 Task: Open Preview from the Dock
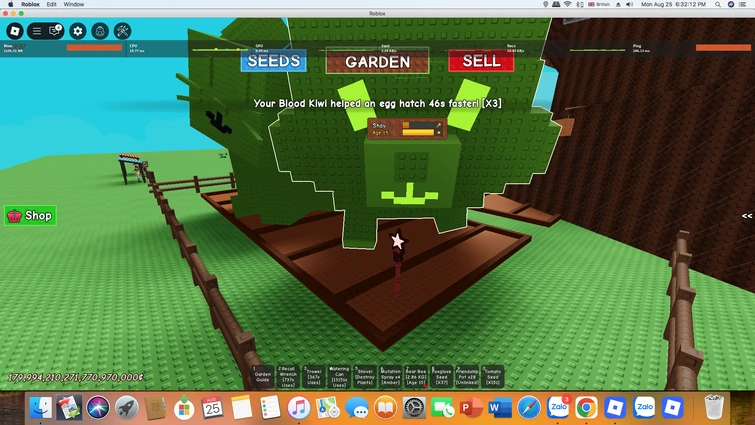click(x=69, y=408)
